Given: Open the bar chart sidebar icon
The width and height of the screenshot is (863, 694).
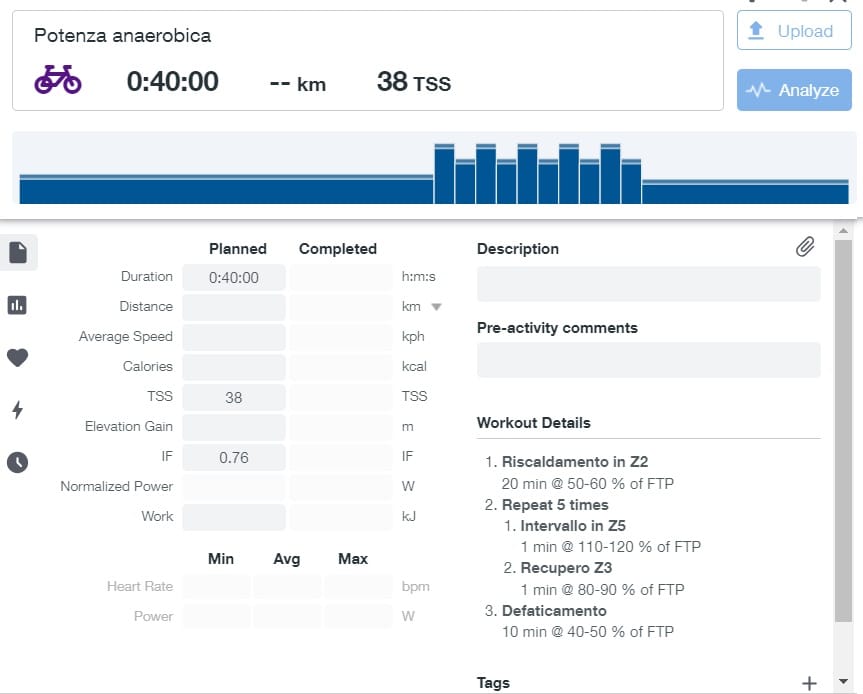Looking at the screenshot, I should [x=17, y=305].
